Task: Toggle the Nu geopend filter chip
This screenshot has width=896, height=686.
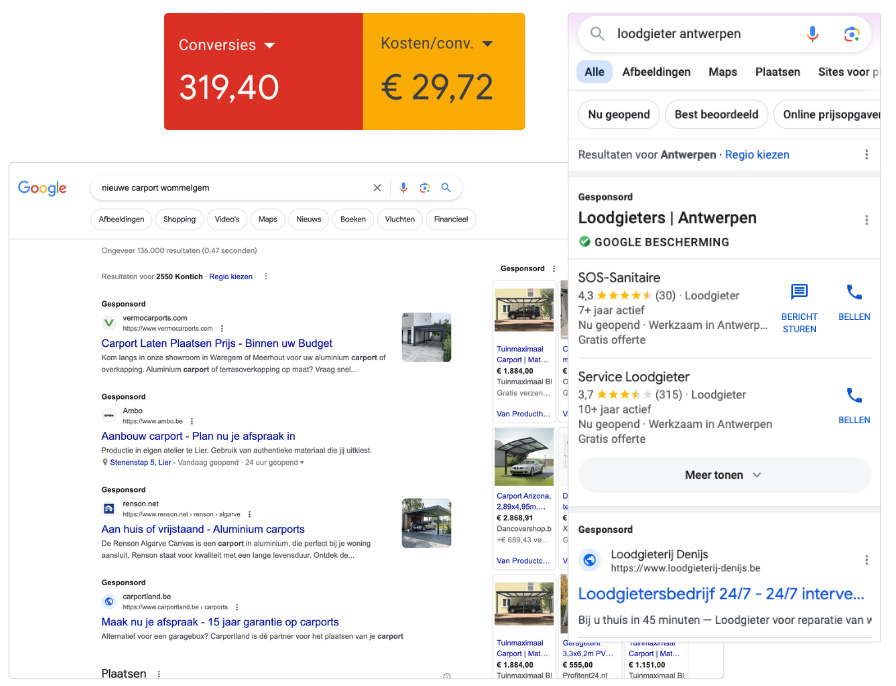Action: tap(619, 114)
